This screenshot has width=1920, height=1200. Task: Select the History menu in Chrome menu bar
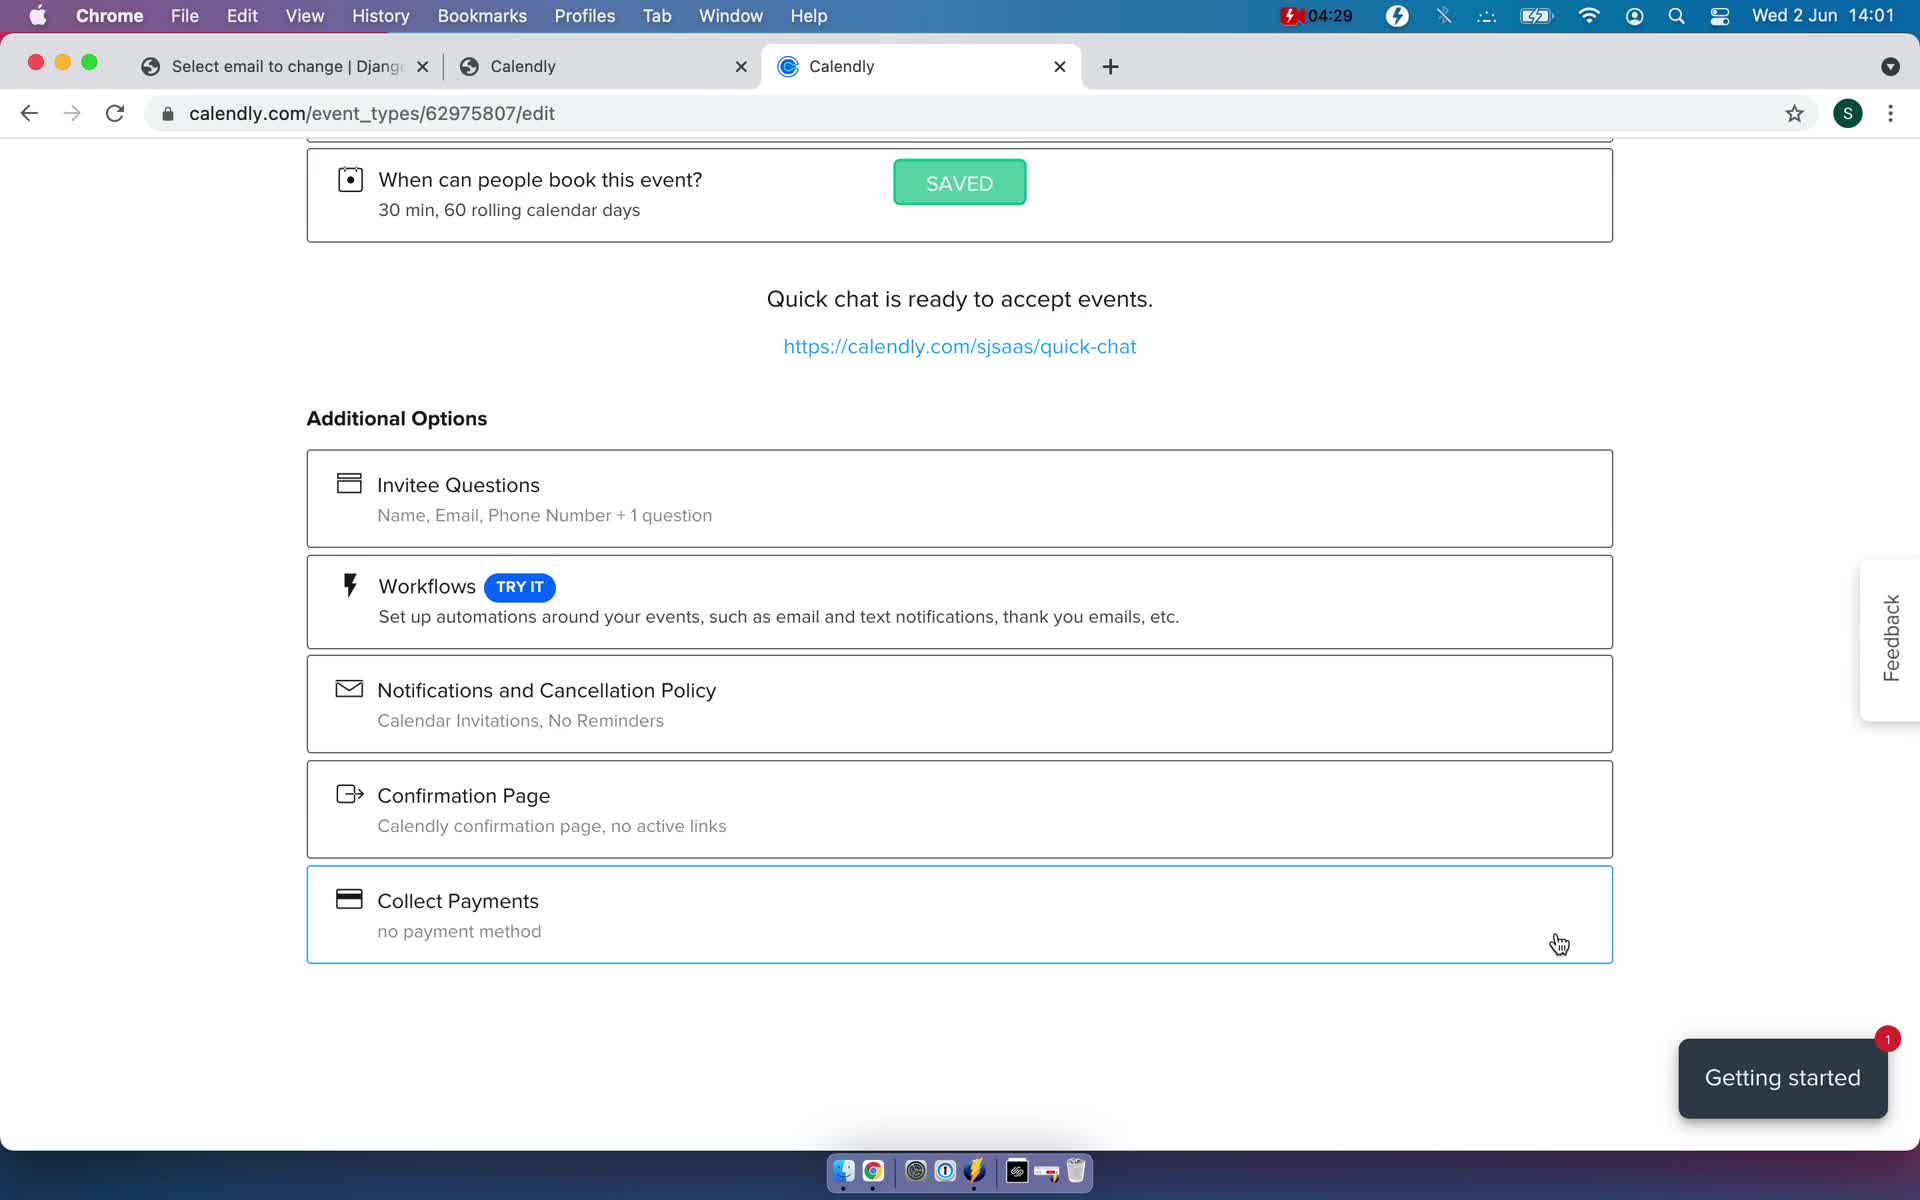[x=380, y=15]
